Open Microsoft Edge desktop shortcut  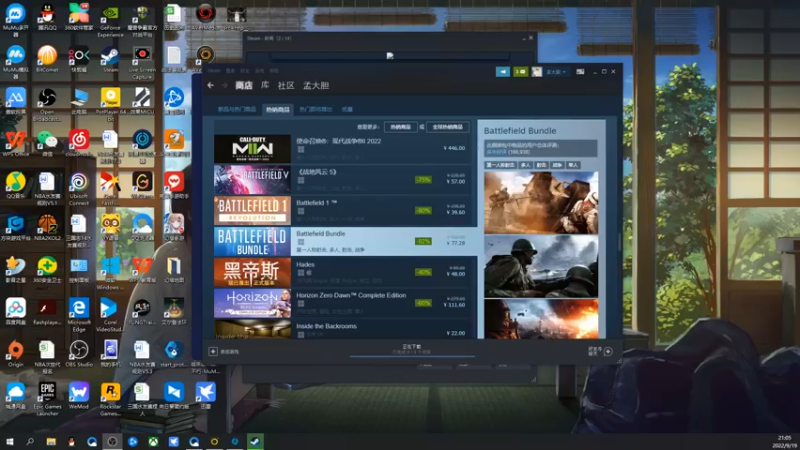pos(79,315)
